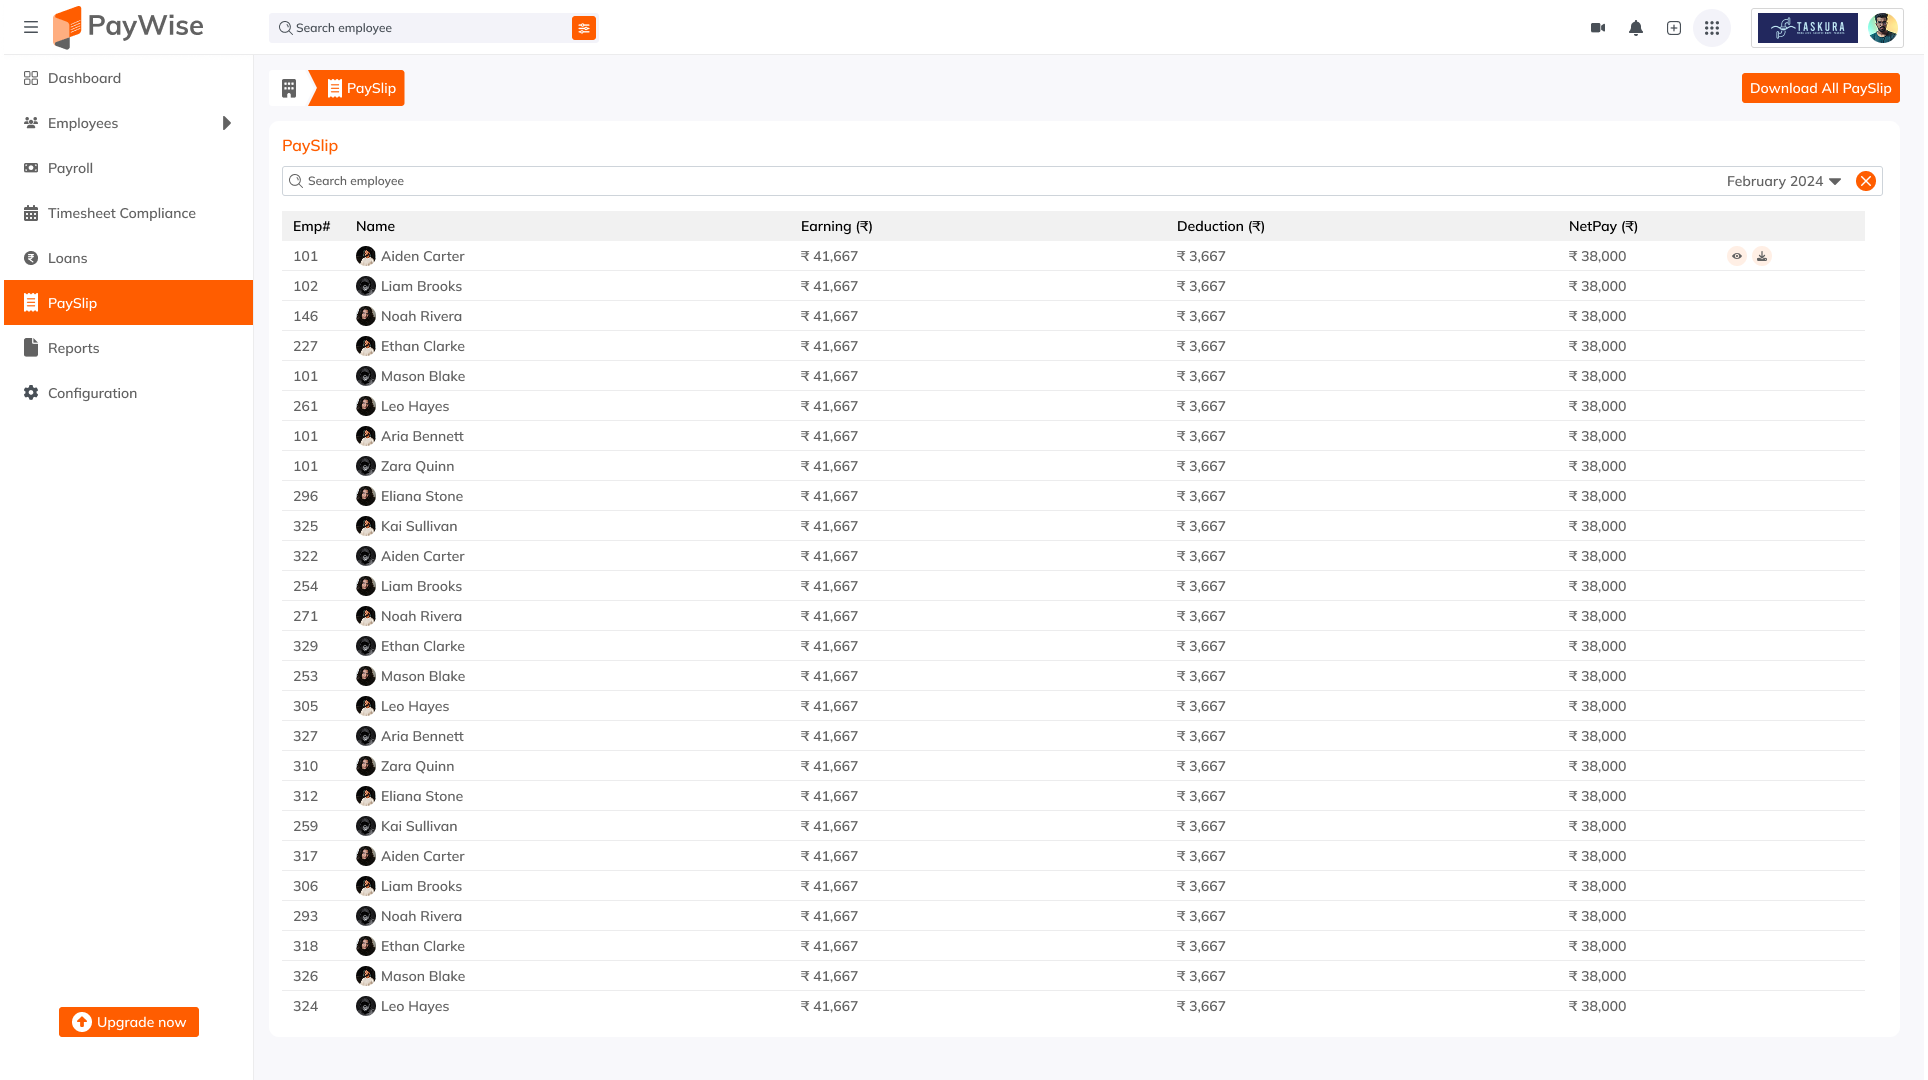Click the hamburger menu icon

click(31, 28)
